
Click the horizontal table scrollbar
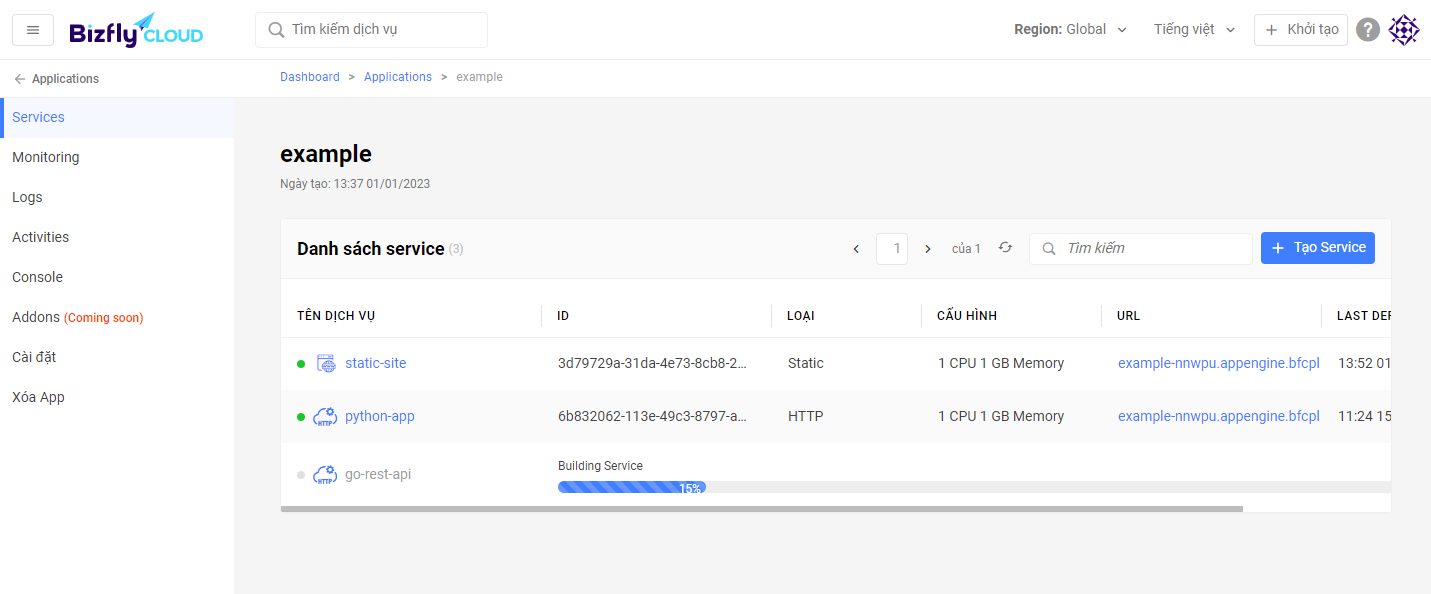click(x=760, y=509)
